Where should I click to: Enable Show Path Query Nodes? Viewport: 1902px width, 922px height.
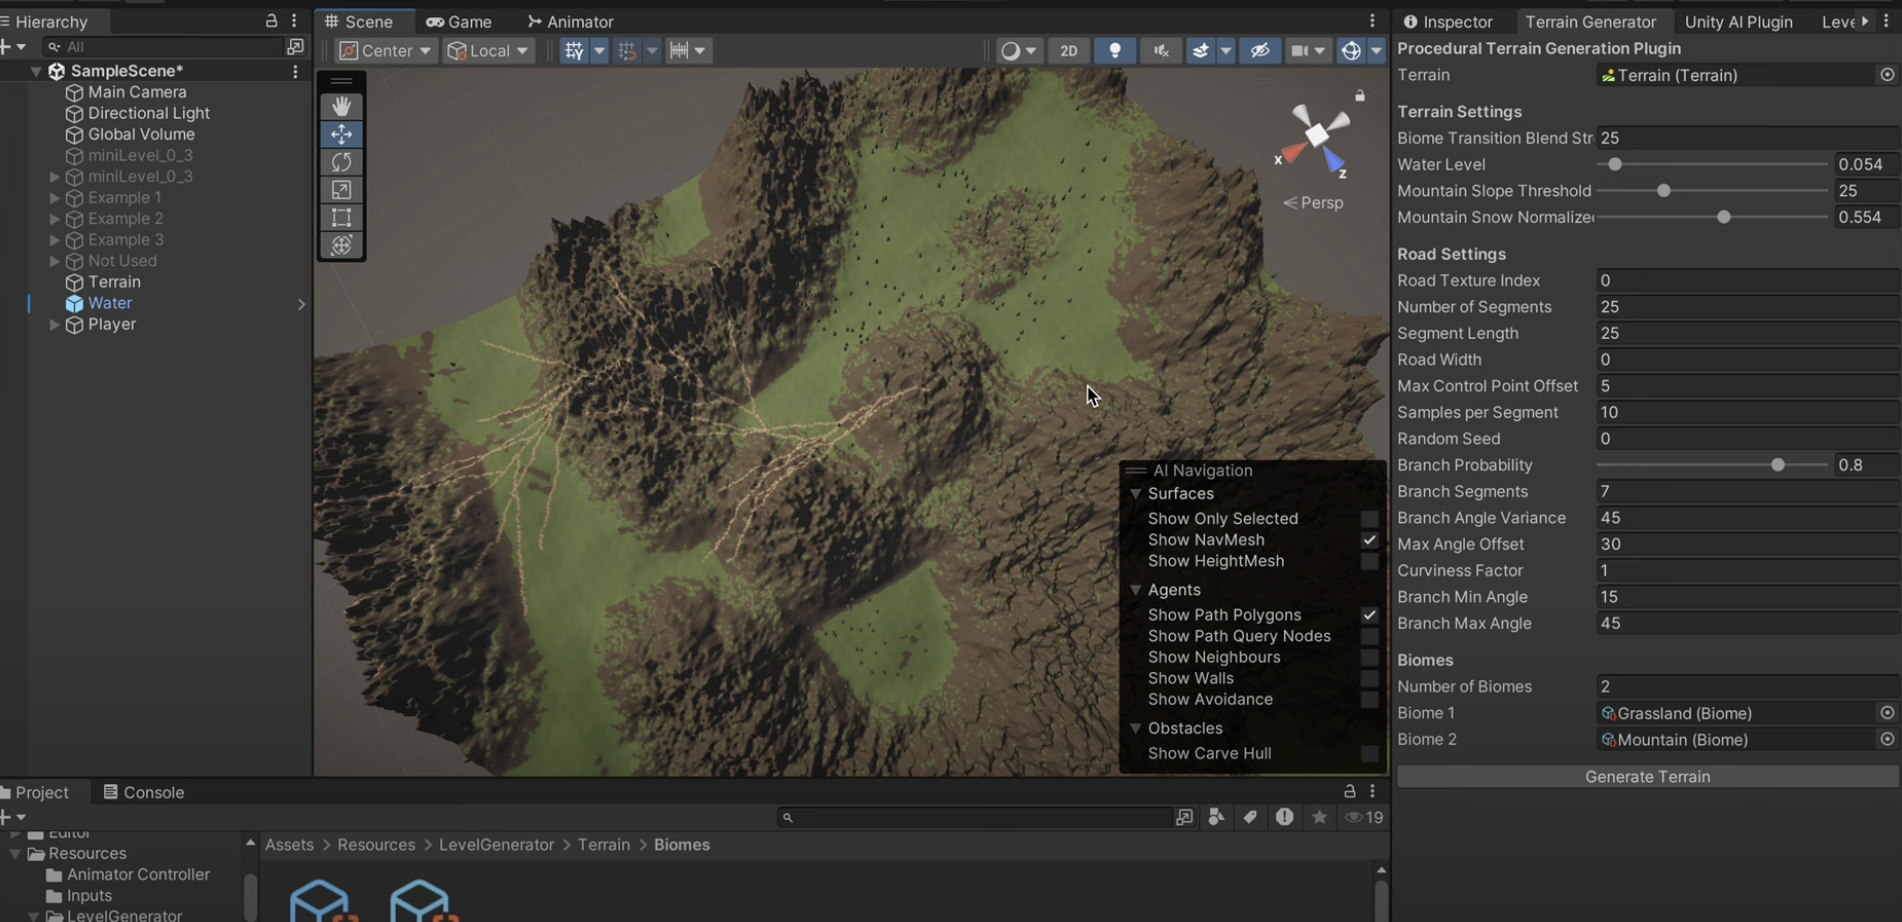click(1369, 636)
